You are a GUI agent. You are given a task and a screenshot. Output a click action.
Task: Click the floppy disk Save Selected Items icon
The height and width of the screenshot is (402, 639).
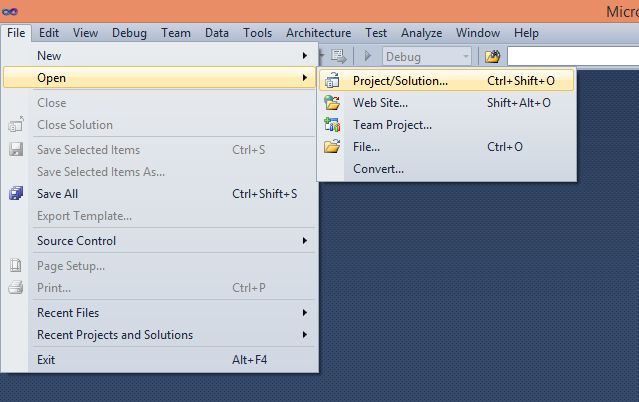click(x=16, y=149)
